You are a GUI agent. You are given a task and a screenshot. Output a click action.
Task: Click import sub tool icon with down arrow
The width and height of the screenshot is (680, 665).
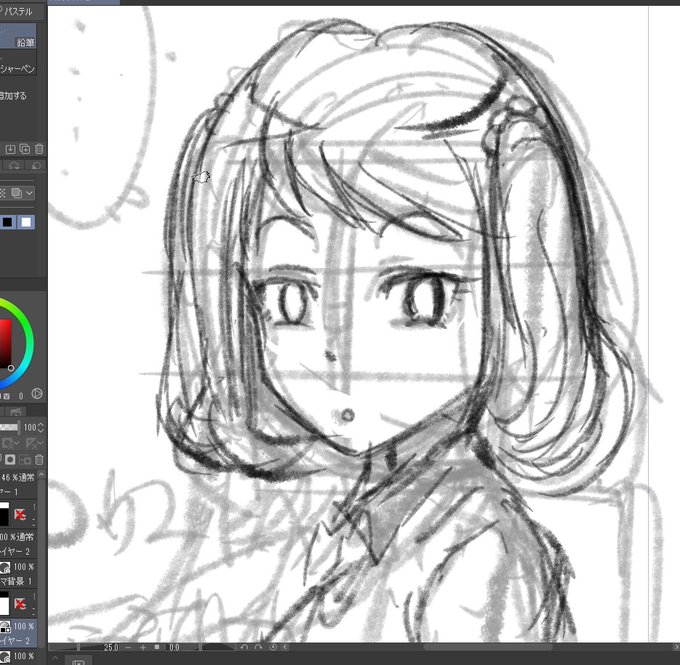point(10,149)
